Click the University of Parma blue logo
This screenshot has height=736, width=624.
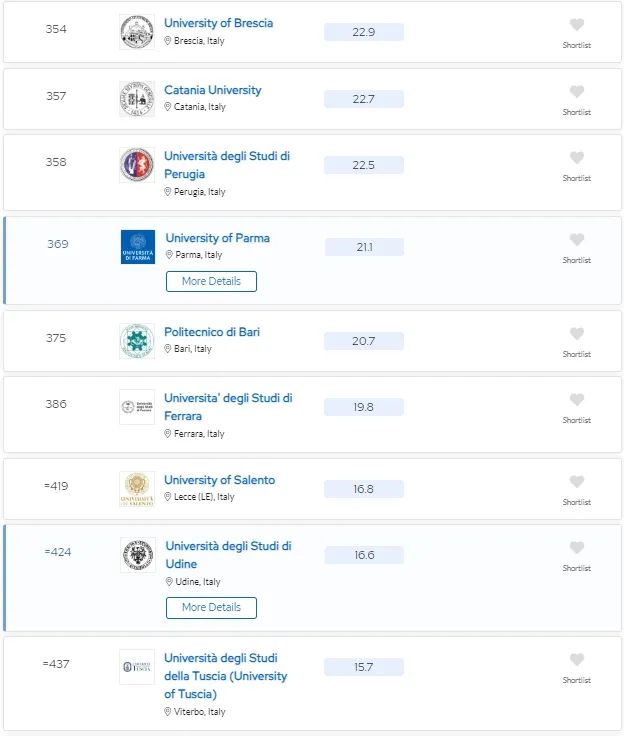138,247
